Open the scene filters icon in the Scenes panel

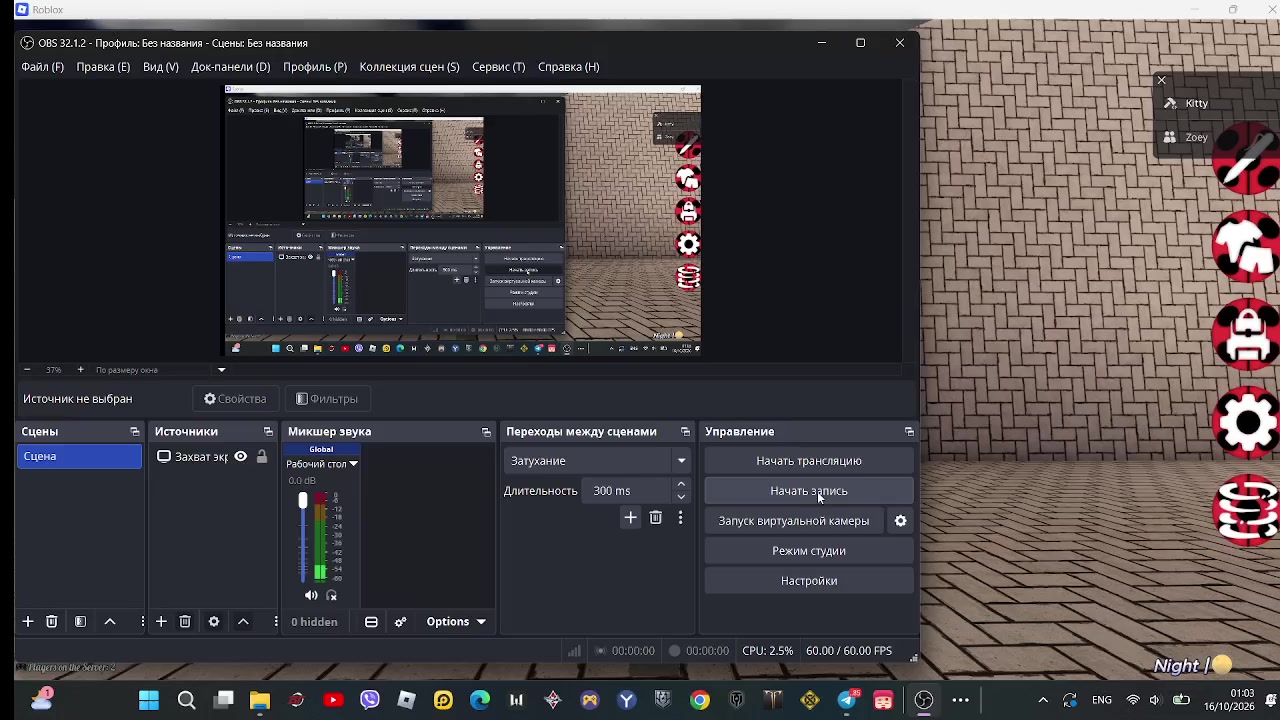(x=80, y=622)
